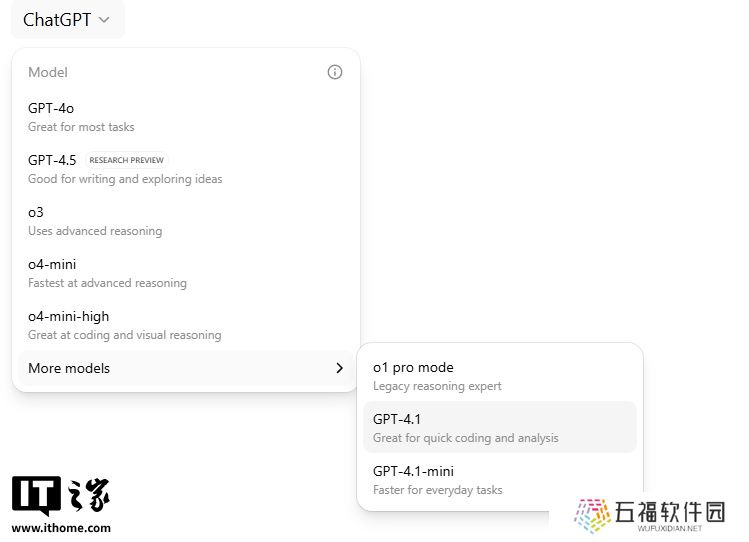This screenshot has width=749, height=542.
Task: Click the Model header label
Action: point(48,72)
